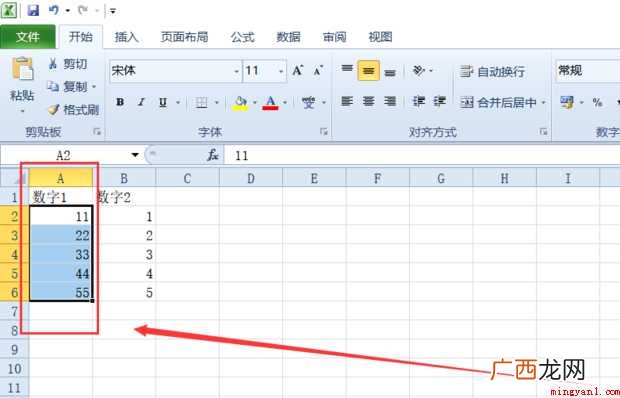This screenshot has width=620, height=398.
Task: Toggle middle vertical alignment
Action: pyautogui.click(x=369, y=70)
